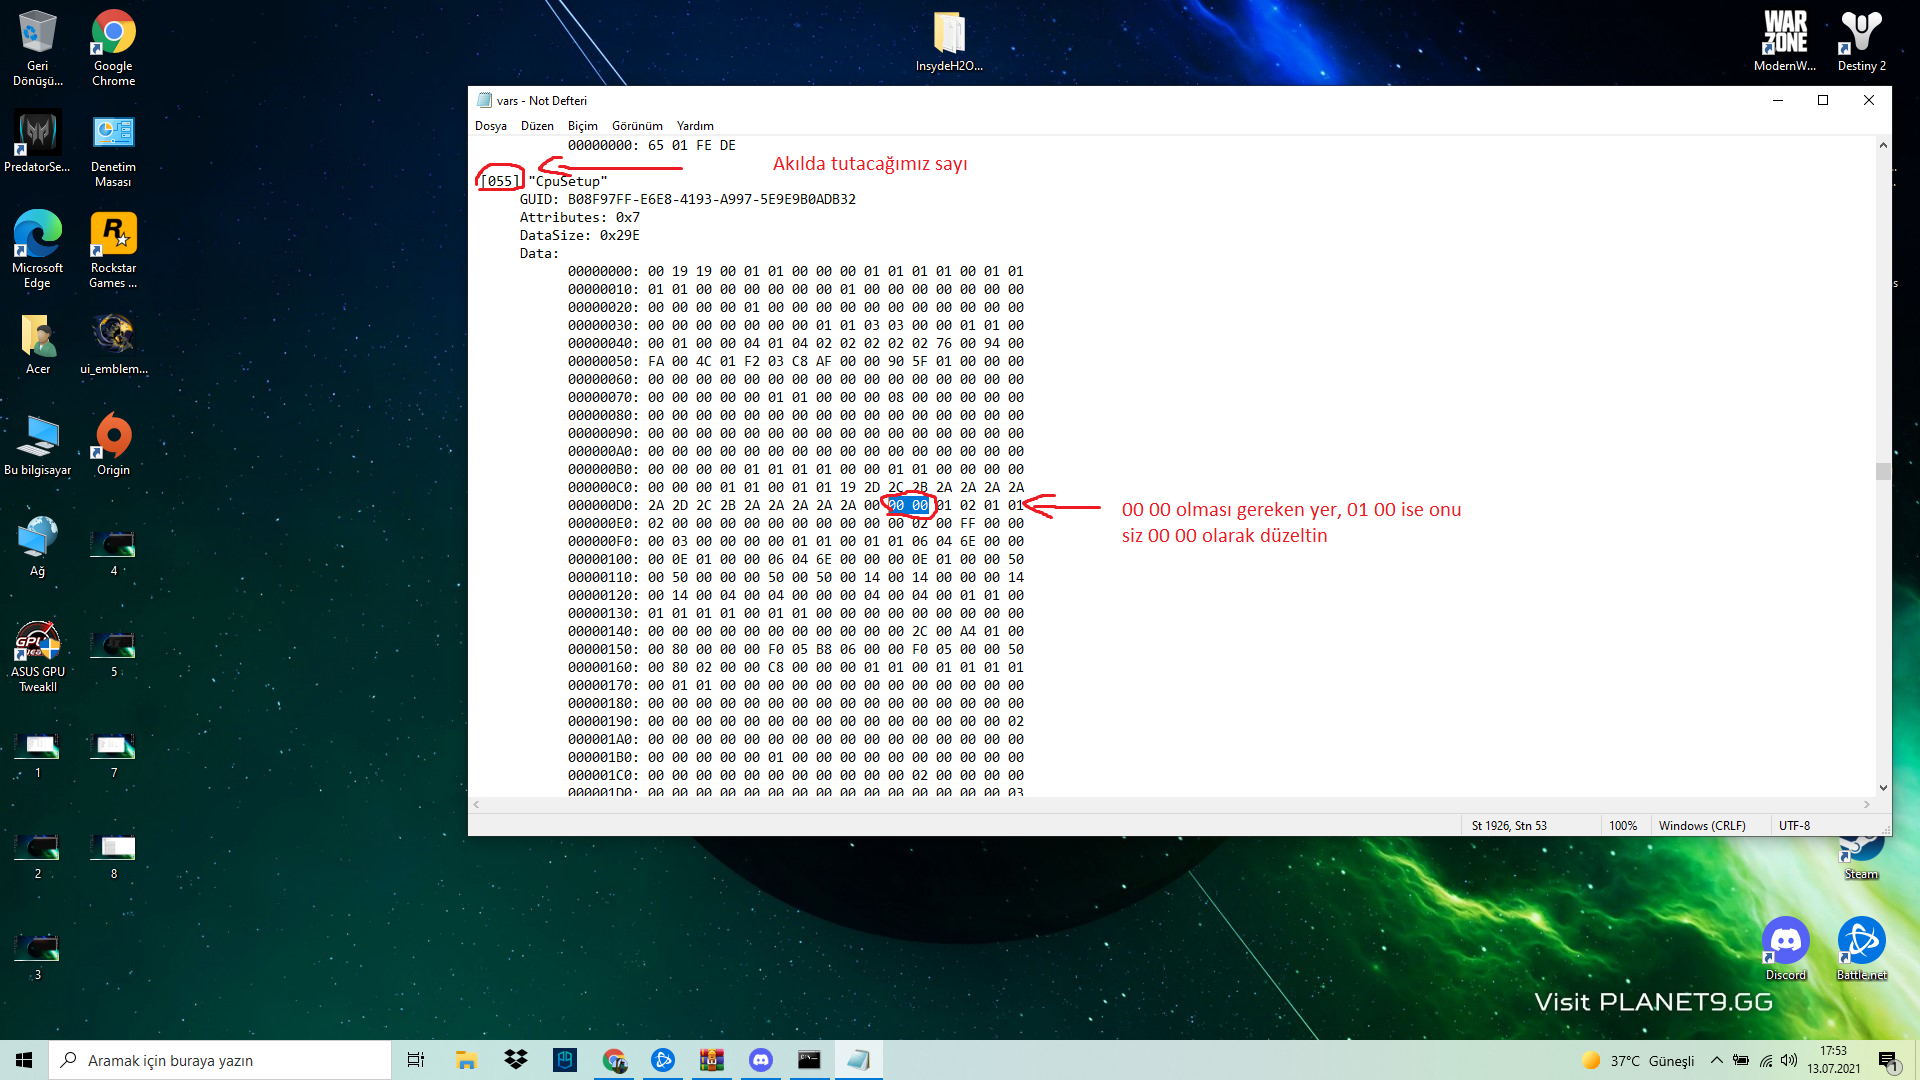Click the horizontal scrollbar right arrow
This screenshot has width=1920, height=1080.
click(1866, 804)
